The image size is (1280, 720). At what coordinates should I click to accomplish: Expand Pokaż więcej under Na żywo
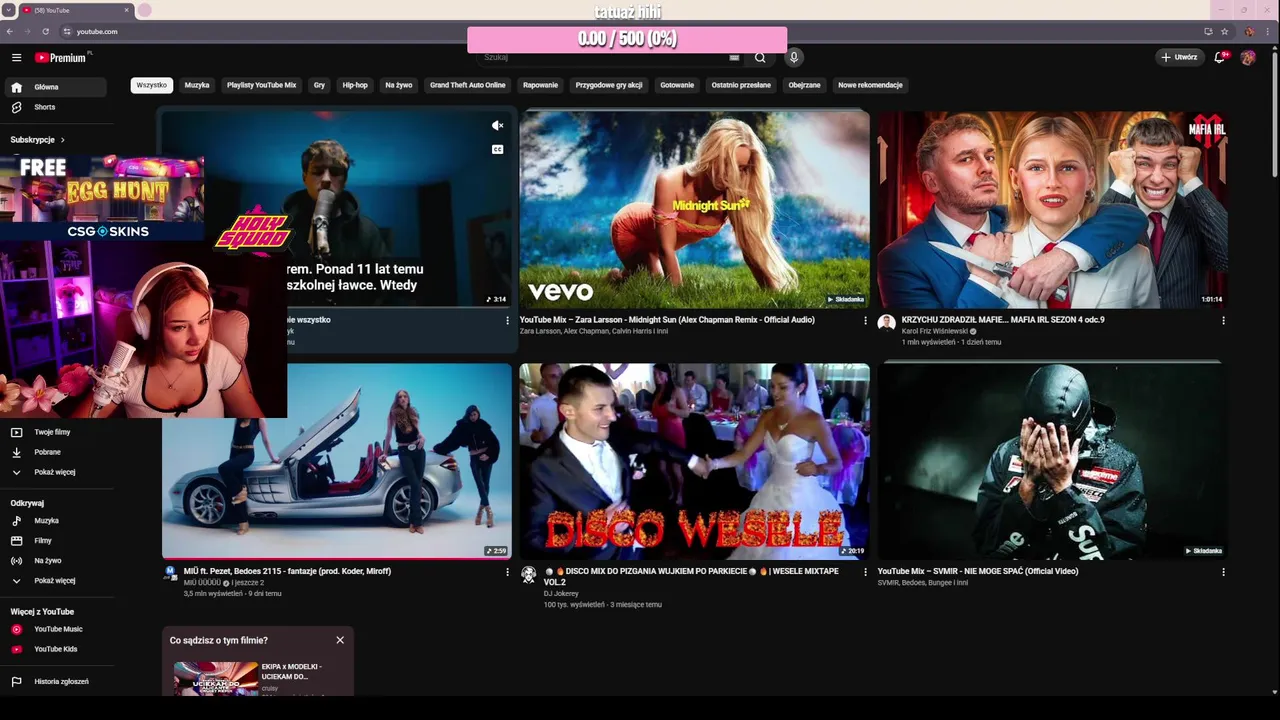55,581
